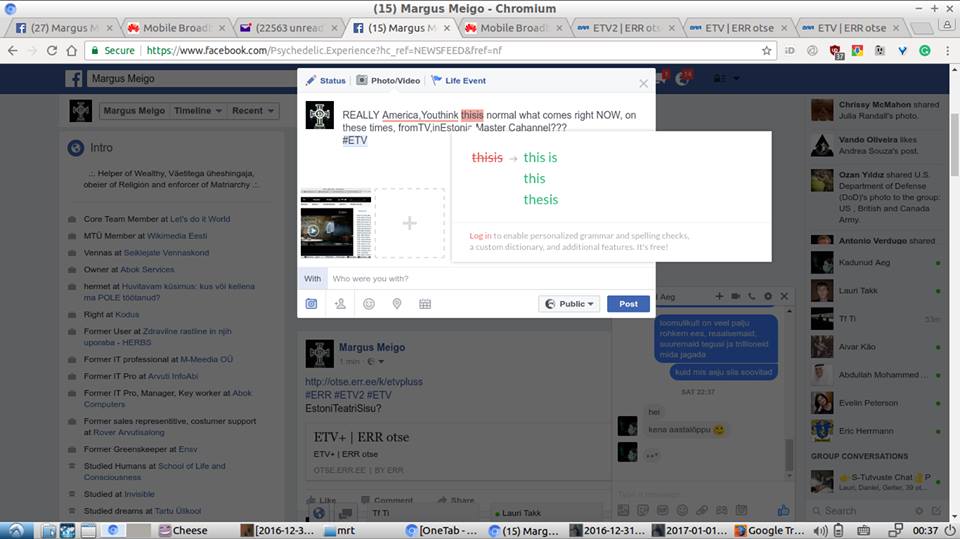Expand the Timeline dropdown
960x539 pixels.
[x=198, y=111]
